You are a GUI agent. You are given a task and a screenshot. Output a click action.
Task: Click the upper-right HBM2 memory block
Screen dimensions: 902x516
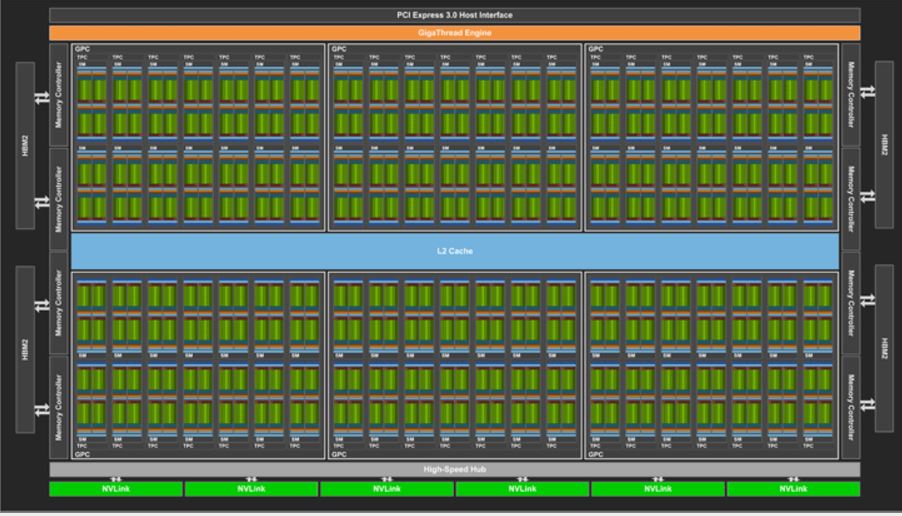(884, 144)
